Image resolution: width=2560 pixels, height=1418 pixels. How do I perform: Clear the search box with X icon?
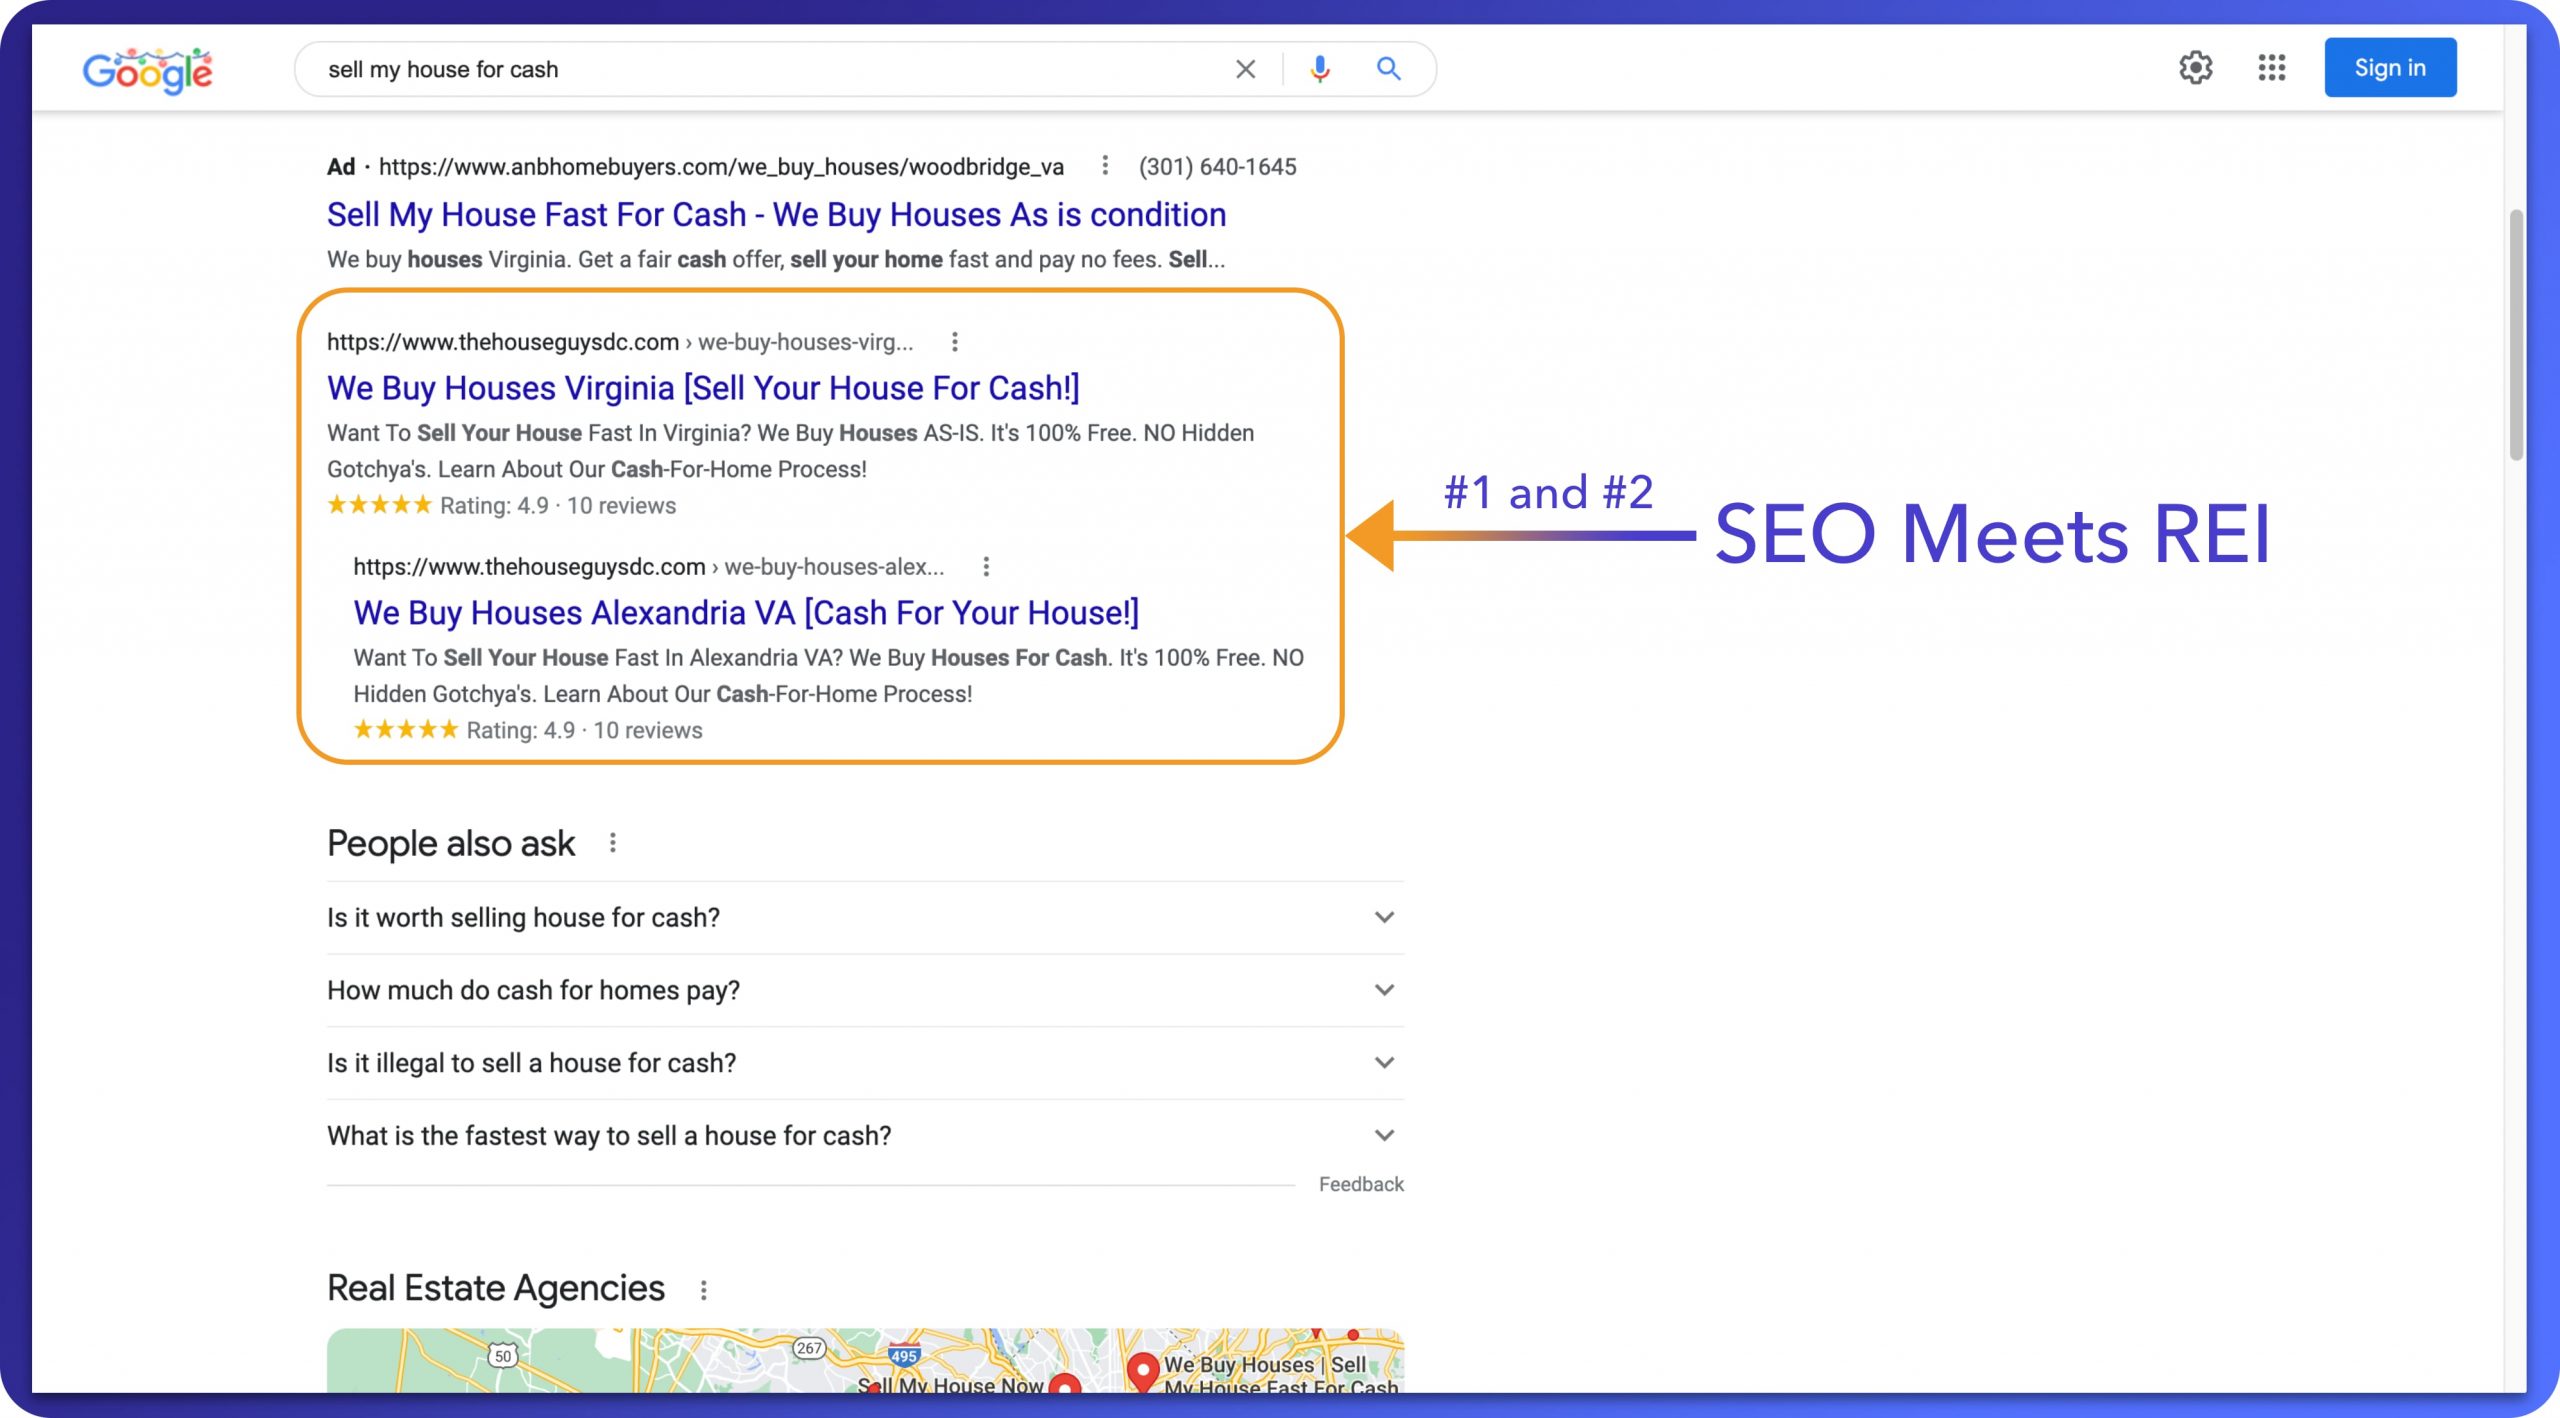tap(1245, 69)
